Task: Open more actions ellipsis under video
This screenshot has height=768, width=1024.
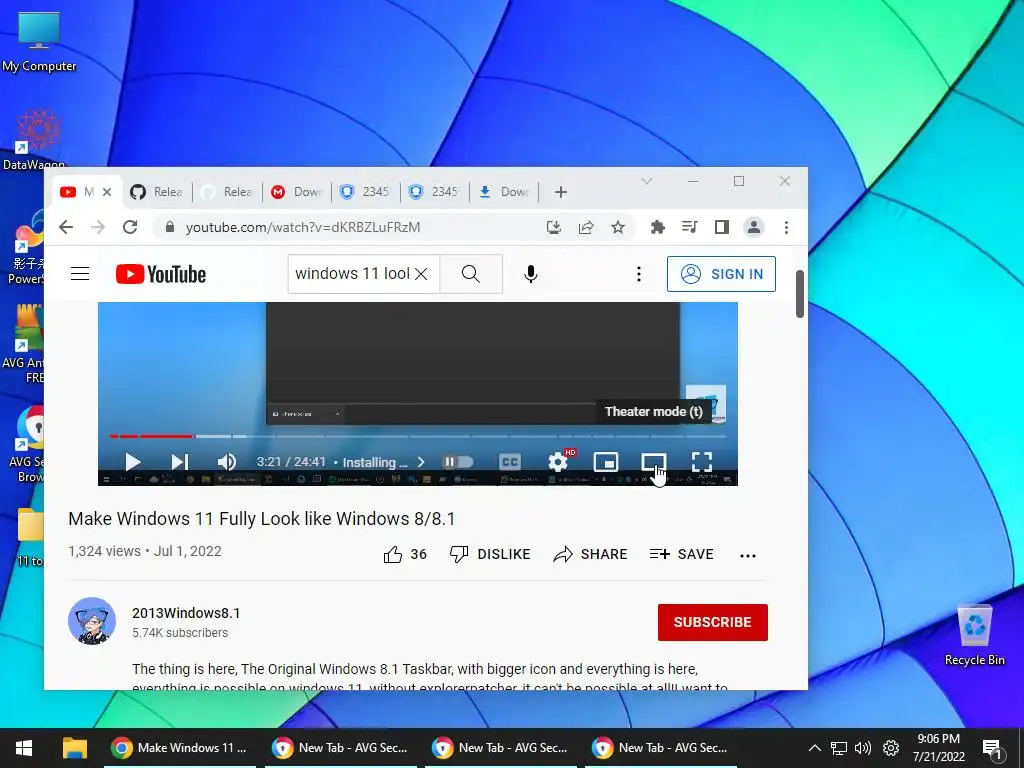Action: click(748, 555)
